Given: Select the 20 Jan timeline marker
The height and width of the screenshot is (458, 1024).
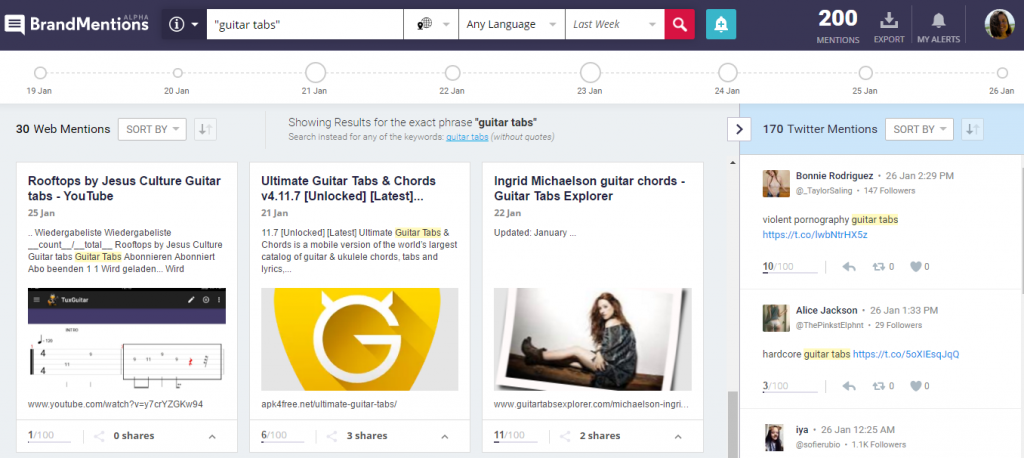Looking at the screenshot, I should [177, 73].
